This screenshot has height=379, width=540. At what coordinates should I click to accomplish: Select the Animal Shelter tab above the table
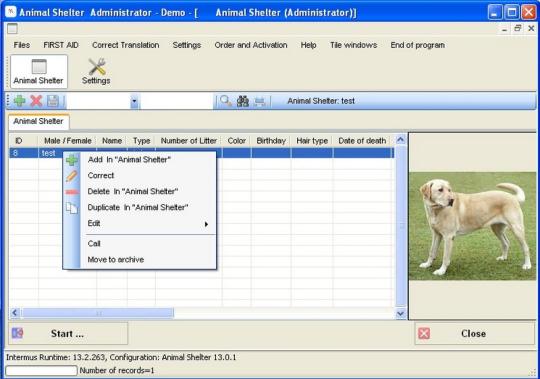click(39, 122)
